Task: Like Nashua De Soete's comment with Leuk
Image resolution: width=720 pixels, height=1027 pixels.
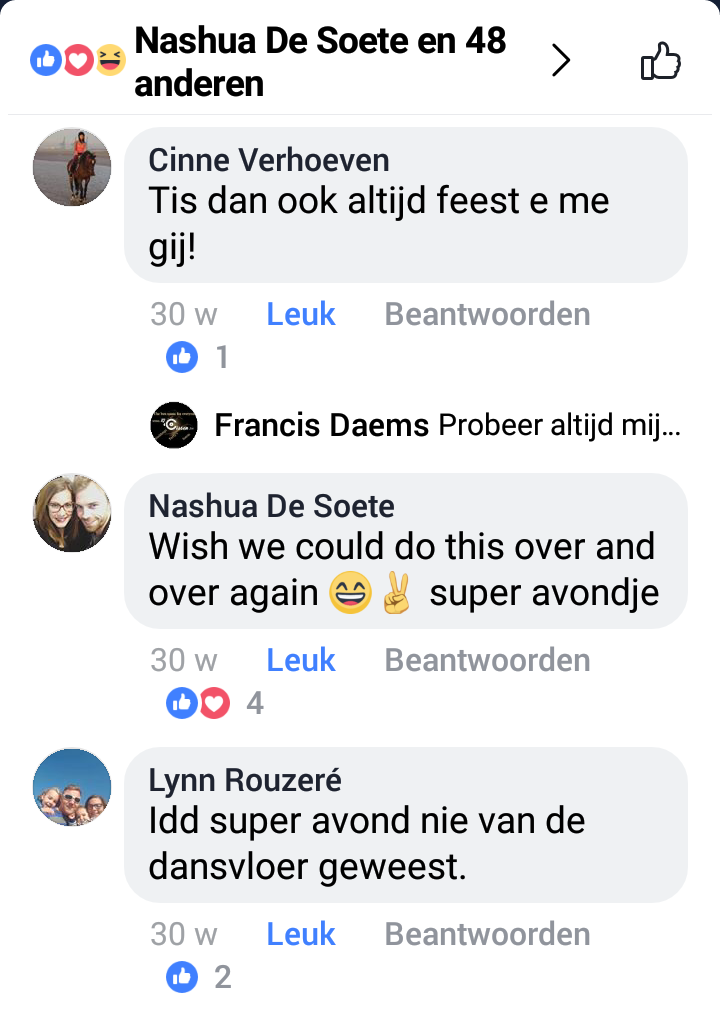Action: [301, 660]
